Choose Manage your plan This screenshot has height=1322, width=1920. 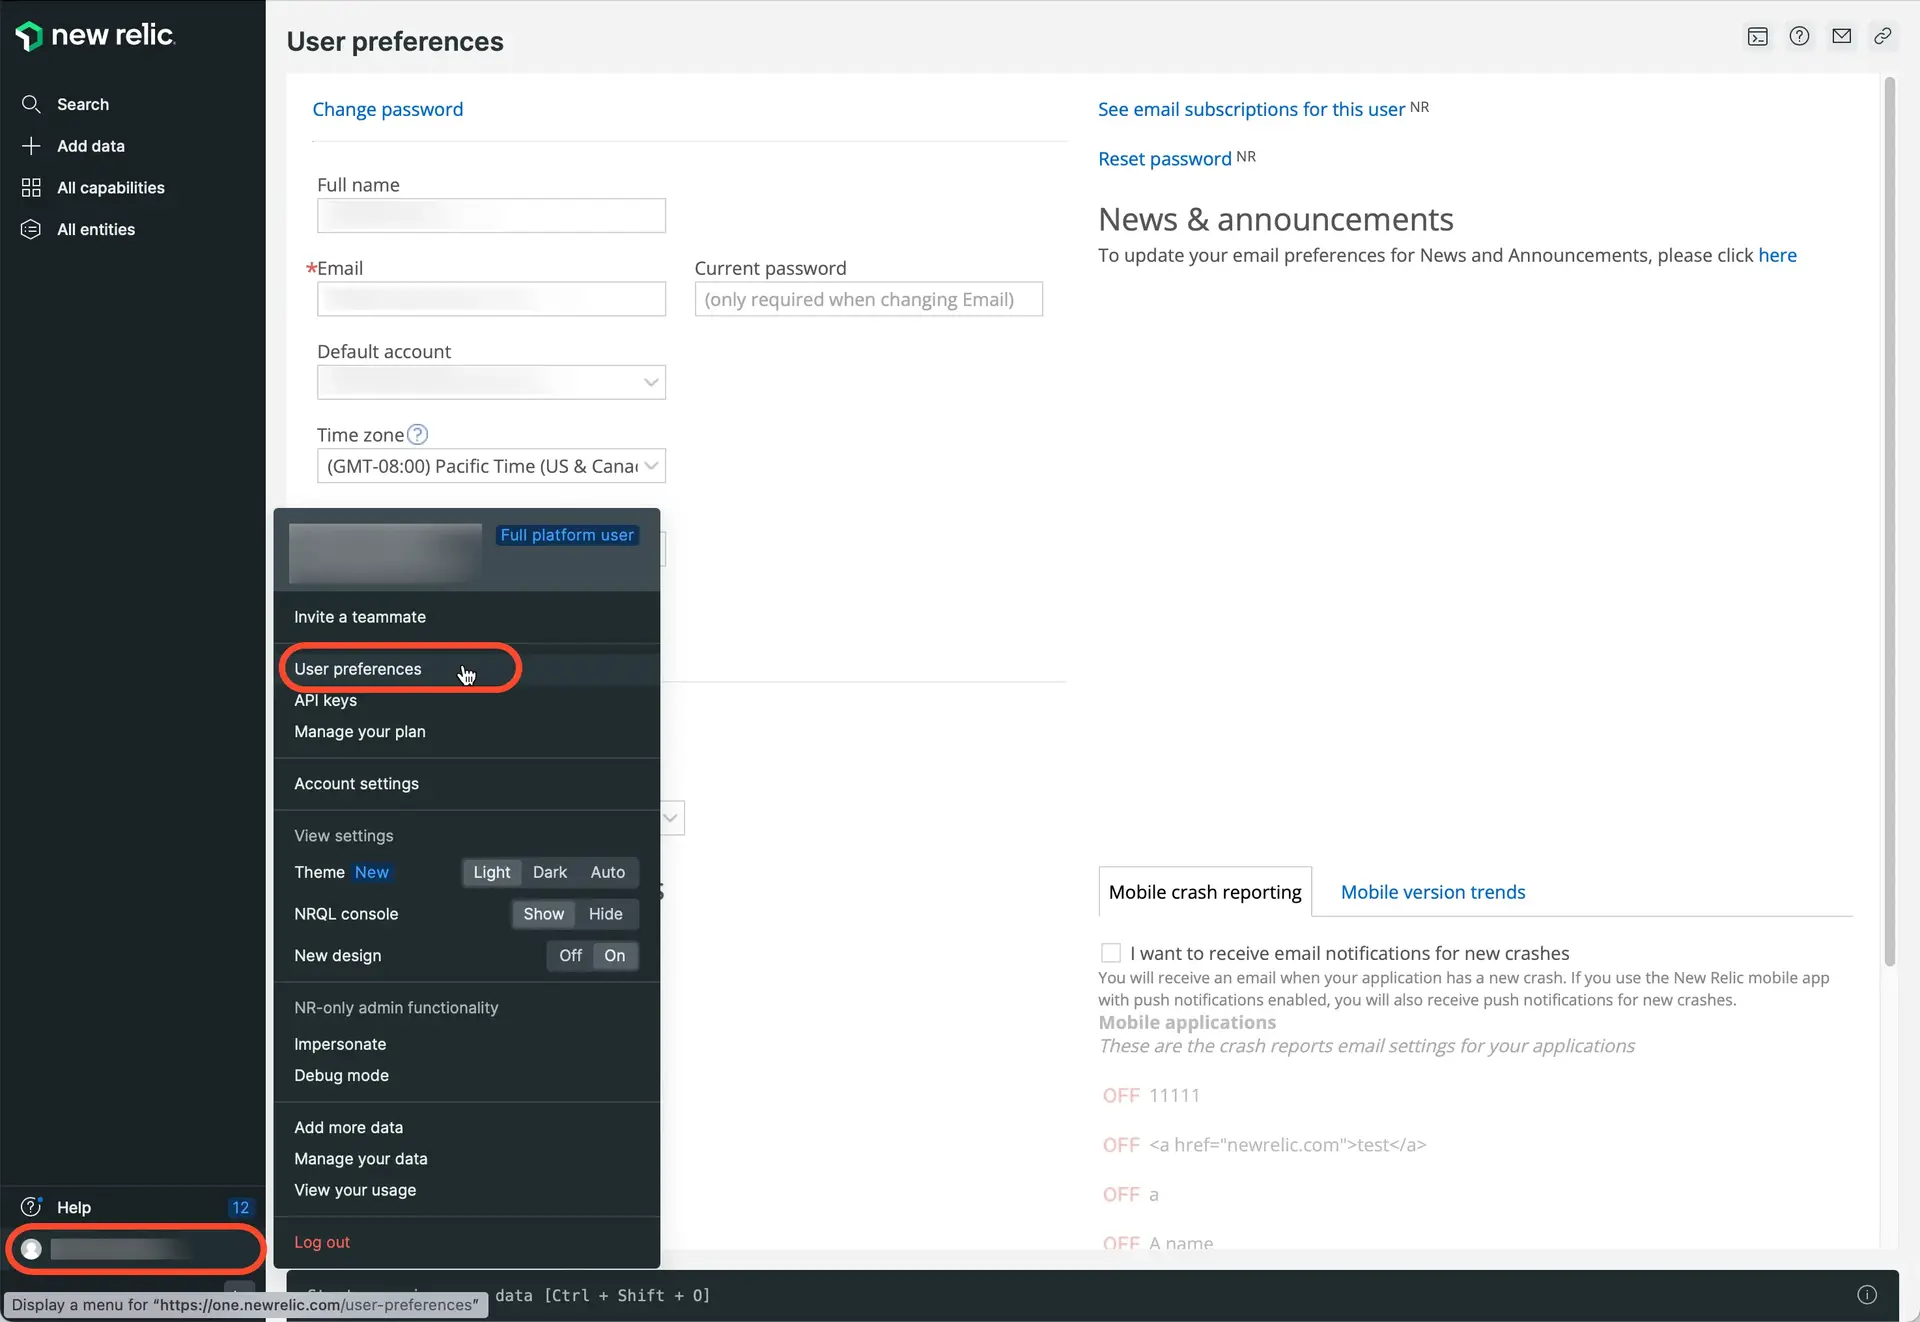[360, 732]
